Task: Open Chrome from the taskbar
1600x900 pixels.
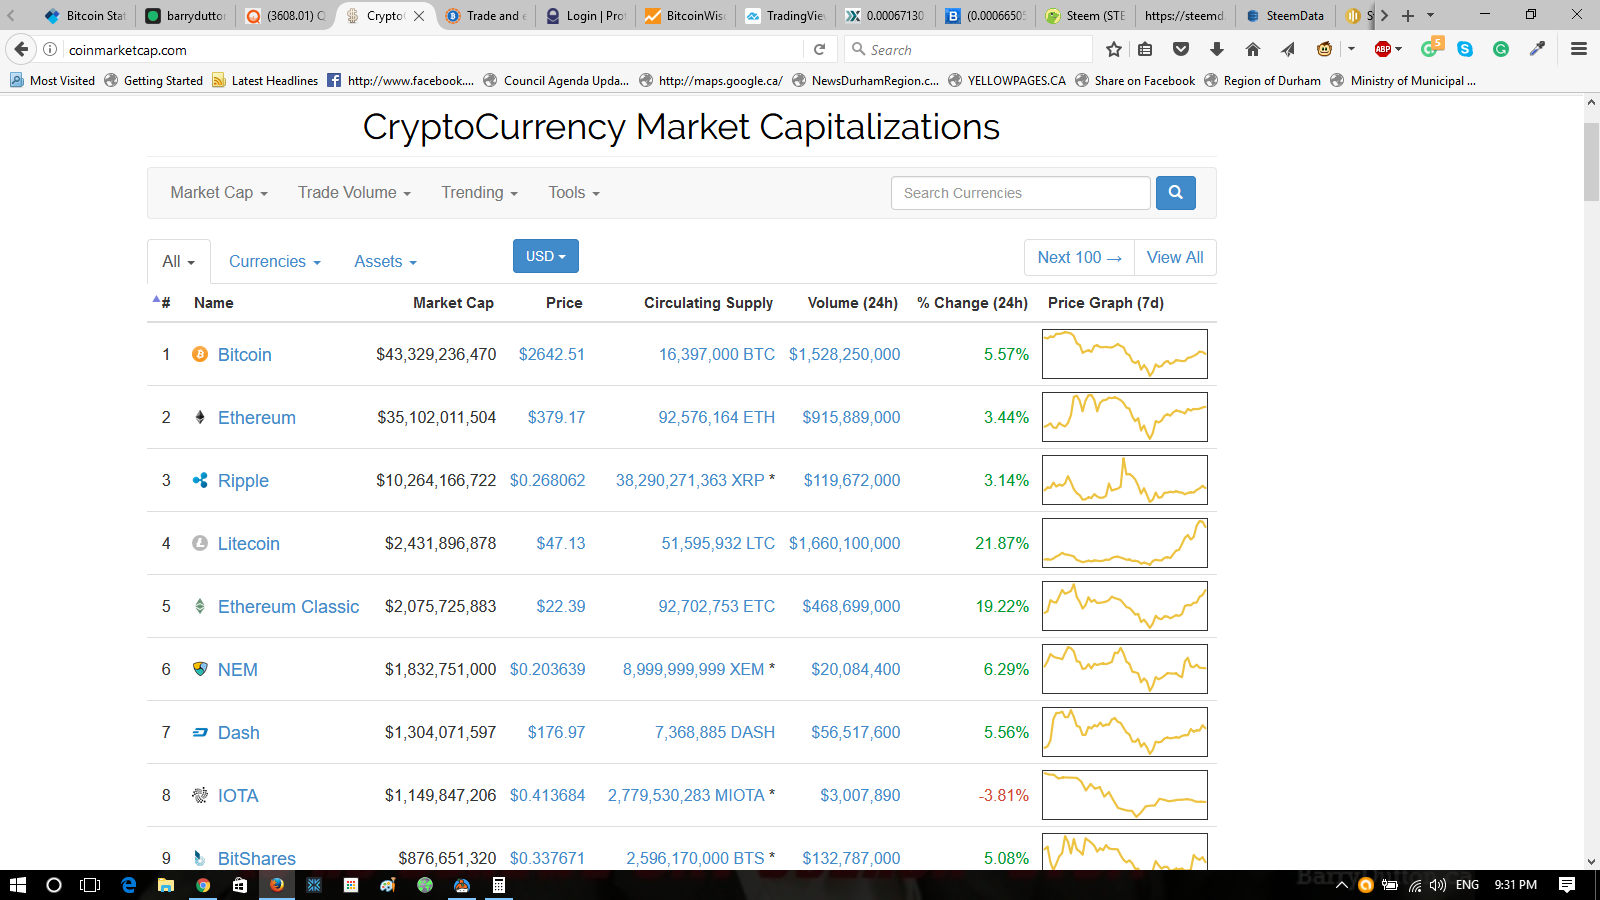Action: pos(203,885)
